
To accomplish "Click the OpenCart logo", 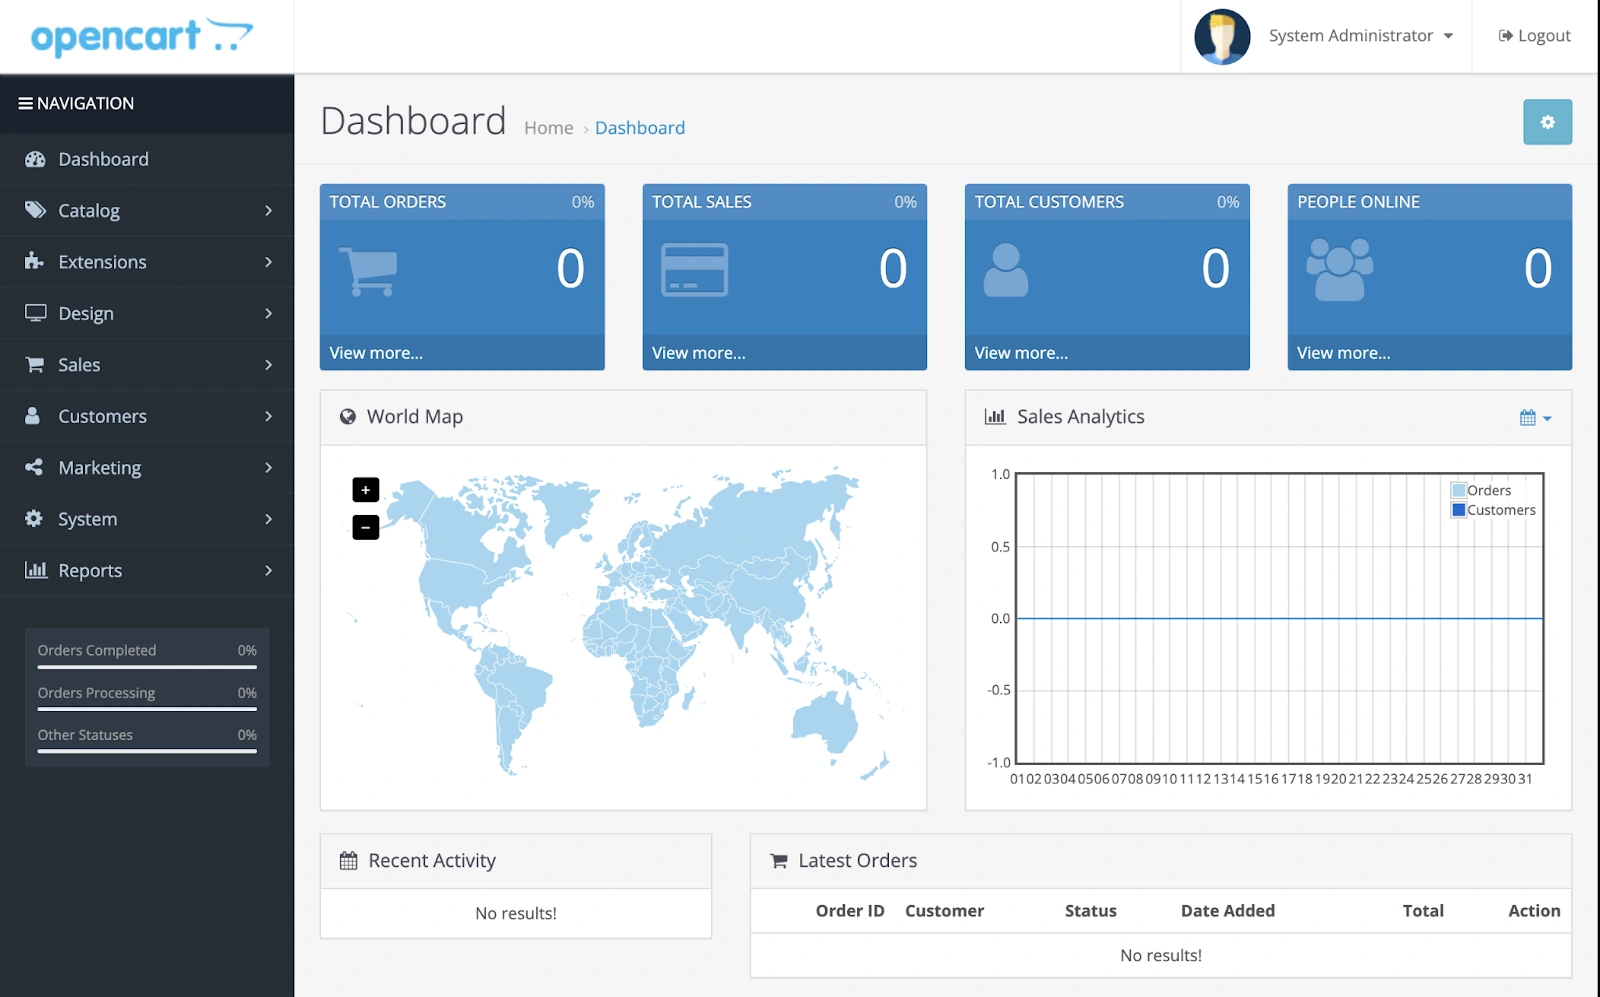I will (x=141, y=37).
